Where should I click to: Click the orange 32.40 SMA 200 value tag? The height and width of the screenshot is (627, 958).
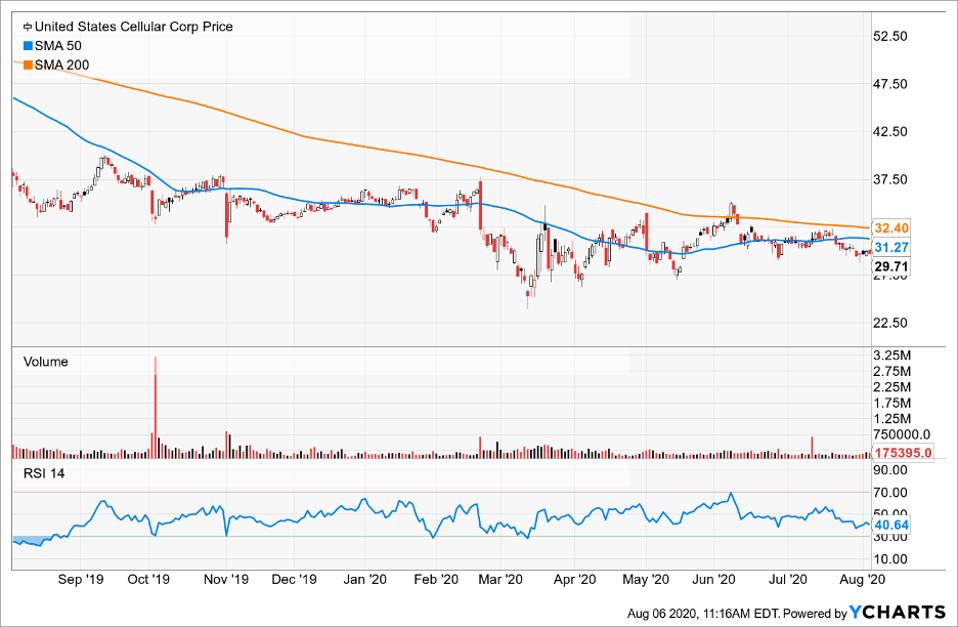[891, 228]
